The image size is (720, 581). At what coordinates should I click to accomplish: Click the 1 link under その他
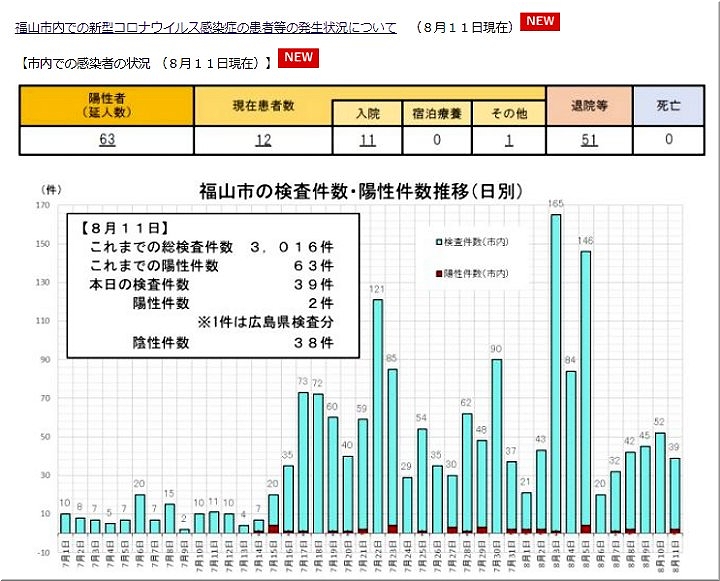(509, 140)
